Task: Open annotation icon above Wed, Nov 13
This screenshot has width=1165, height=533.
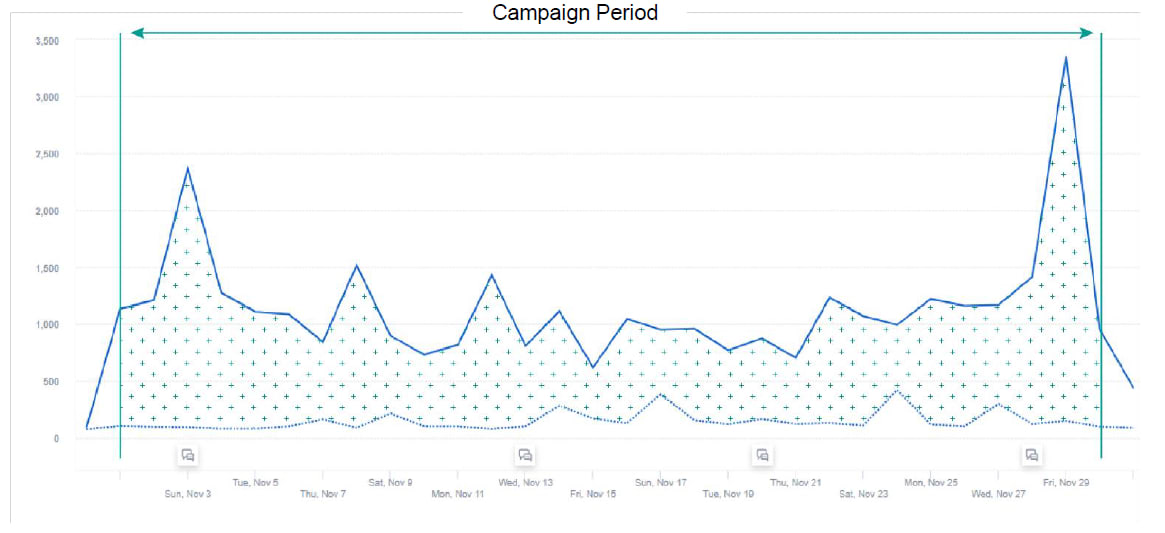Action: point(525,455)
